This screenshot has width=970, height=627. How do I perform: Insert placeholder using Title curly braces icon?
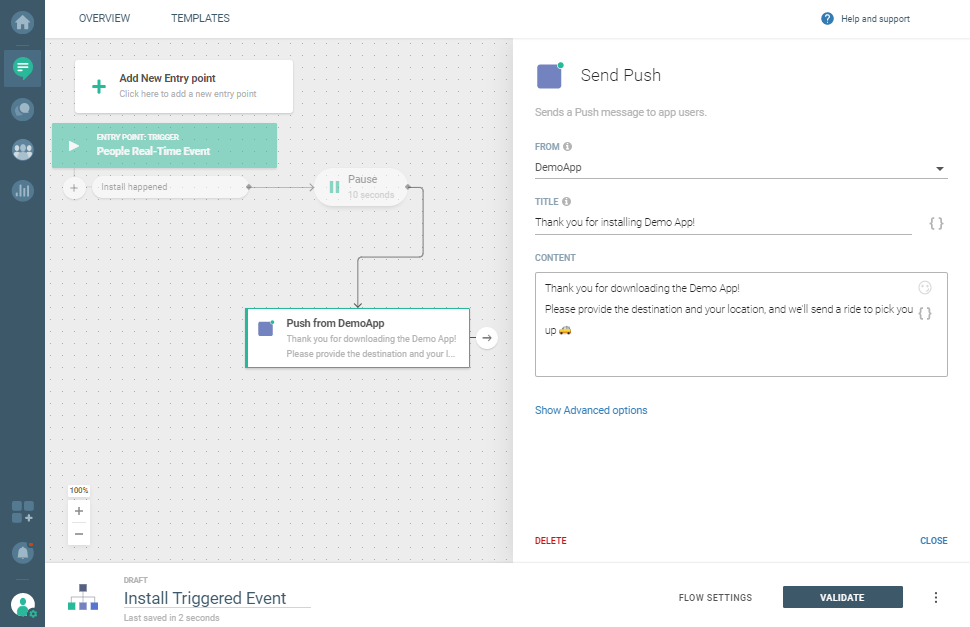coord(936,223)
